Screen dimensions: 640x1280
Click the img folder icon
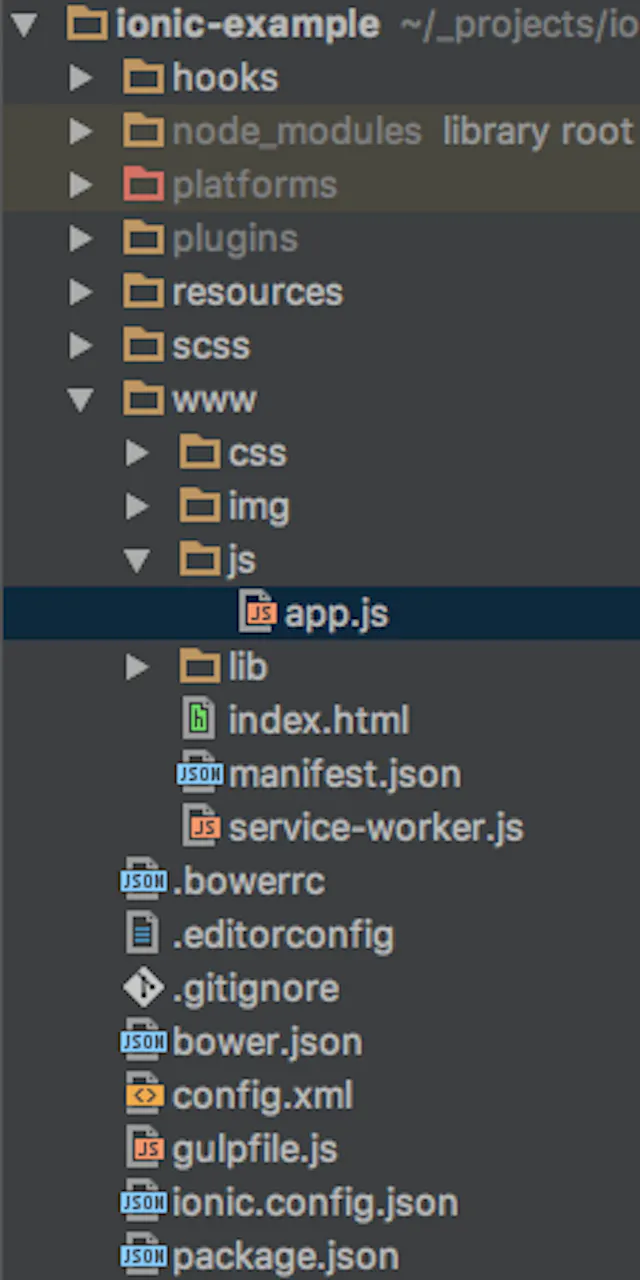[x=201, y=505]
